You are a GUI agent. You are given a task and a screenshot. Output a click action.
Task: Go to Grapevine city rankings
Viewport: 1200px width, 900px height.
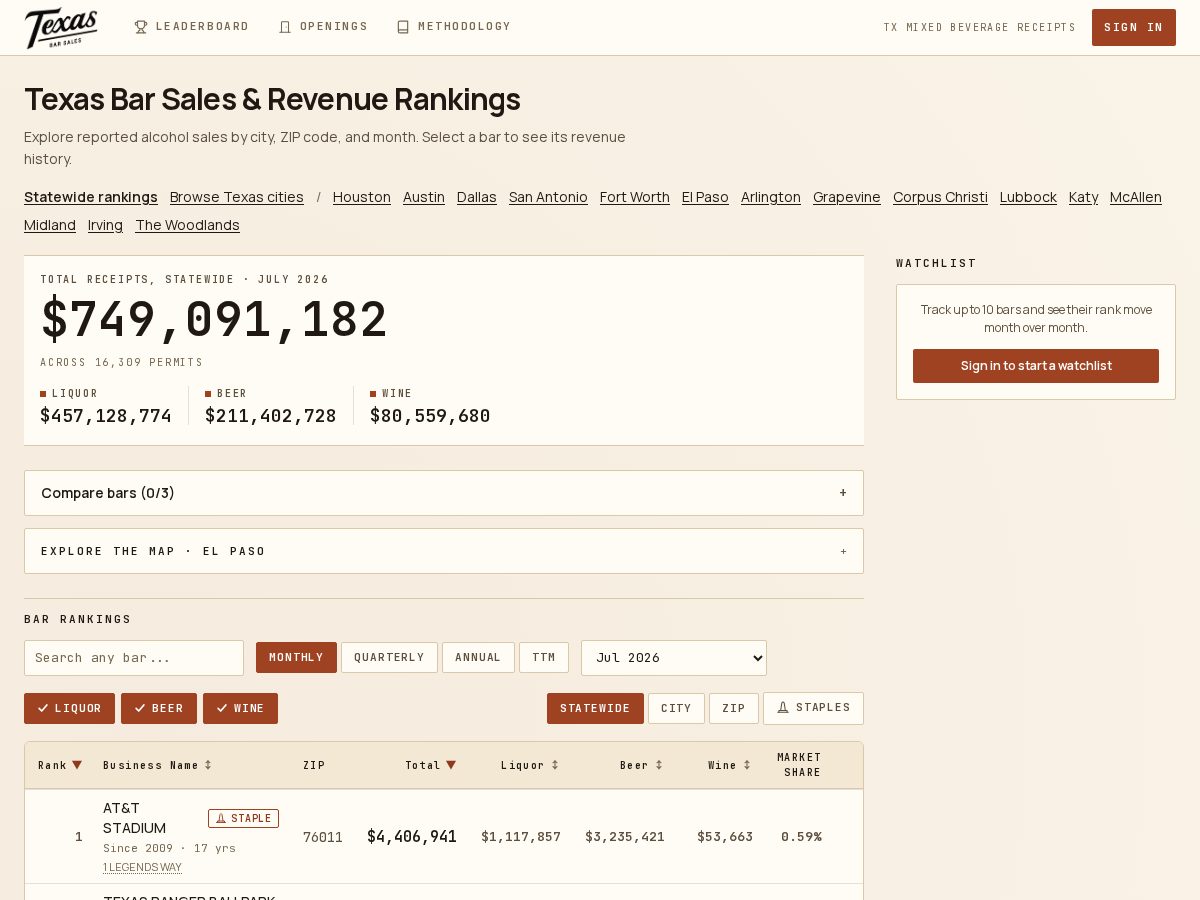pos(847,197)
